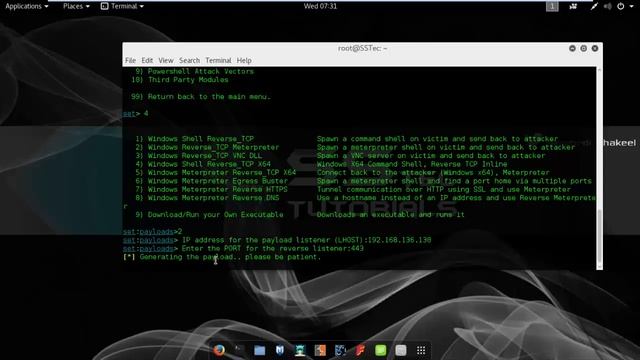Open the Places dropdown menu
640x360 pixels.
(x=76, y=6)
